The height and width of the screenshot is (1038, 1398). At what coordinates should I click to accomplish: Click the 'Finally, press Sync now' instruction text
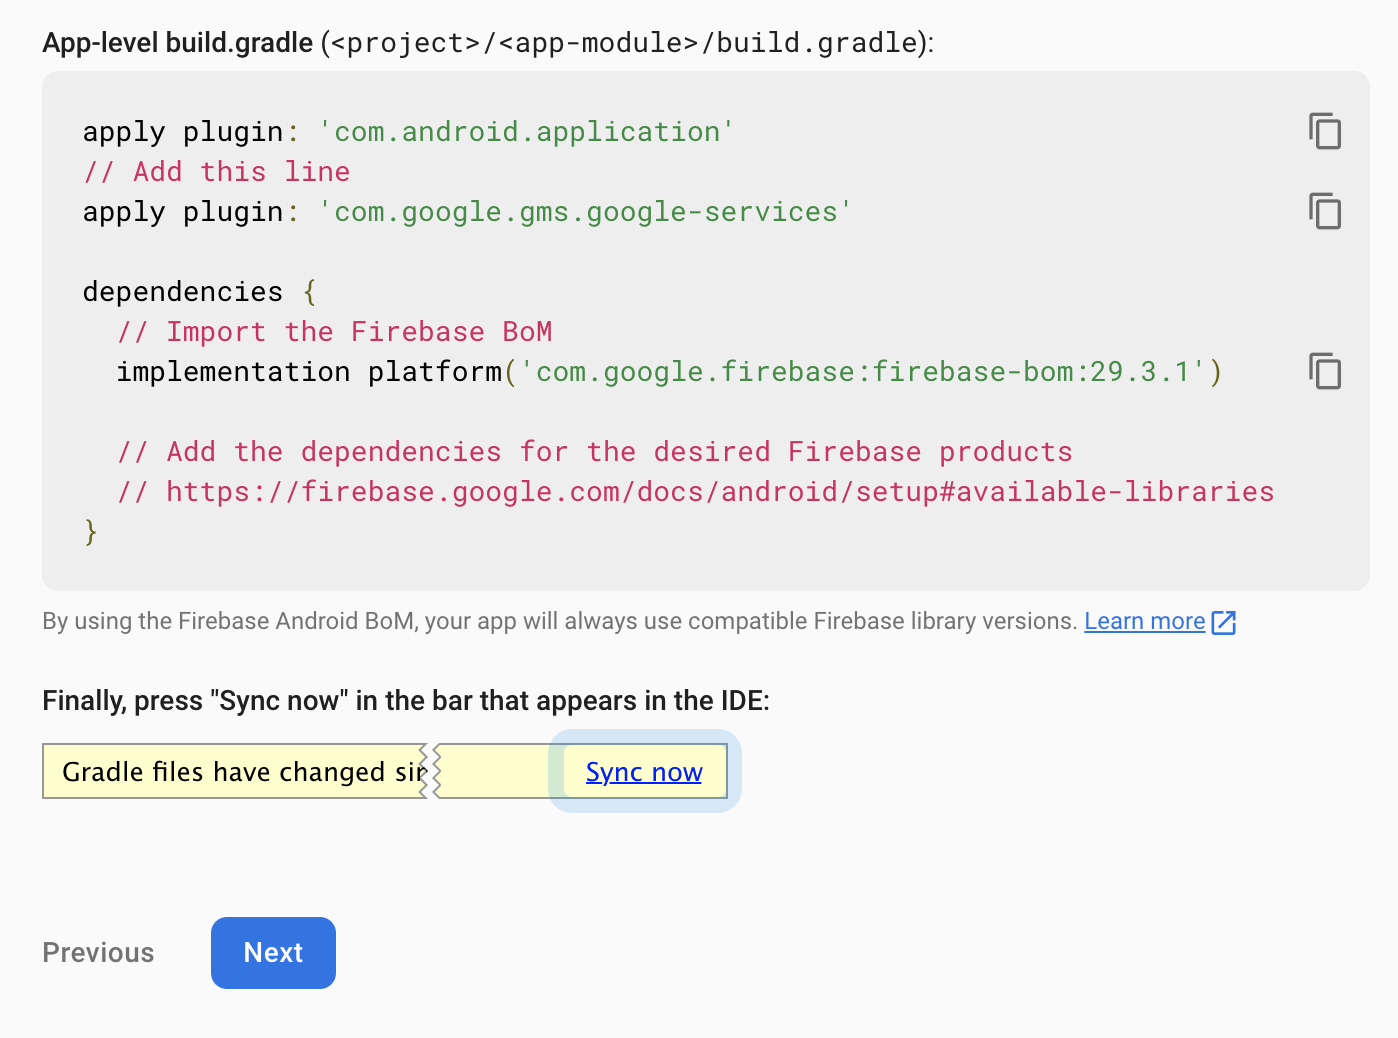406,701
